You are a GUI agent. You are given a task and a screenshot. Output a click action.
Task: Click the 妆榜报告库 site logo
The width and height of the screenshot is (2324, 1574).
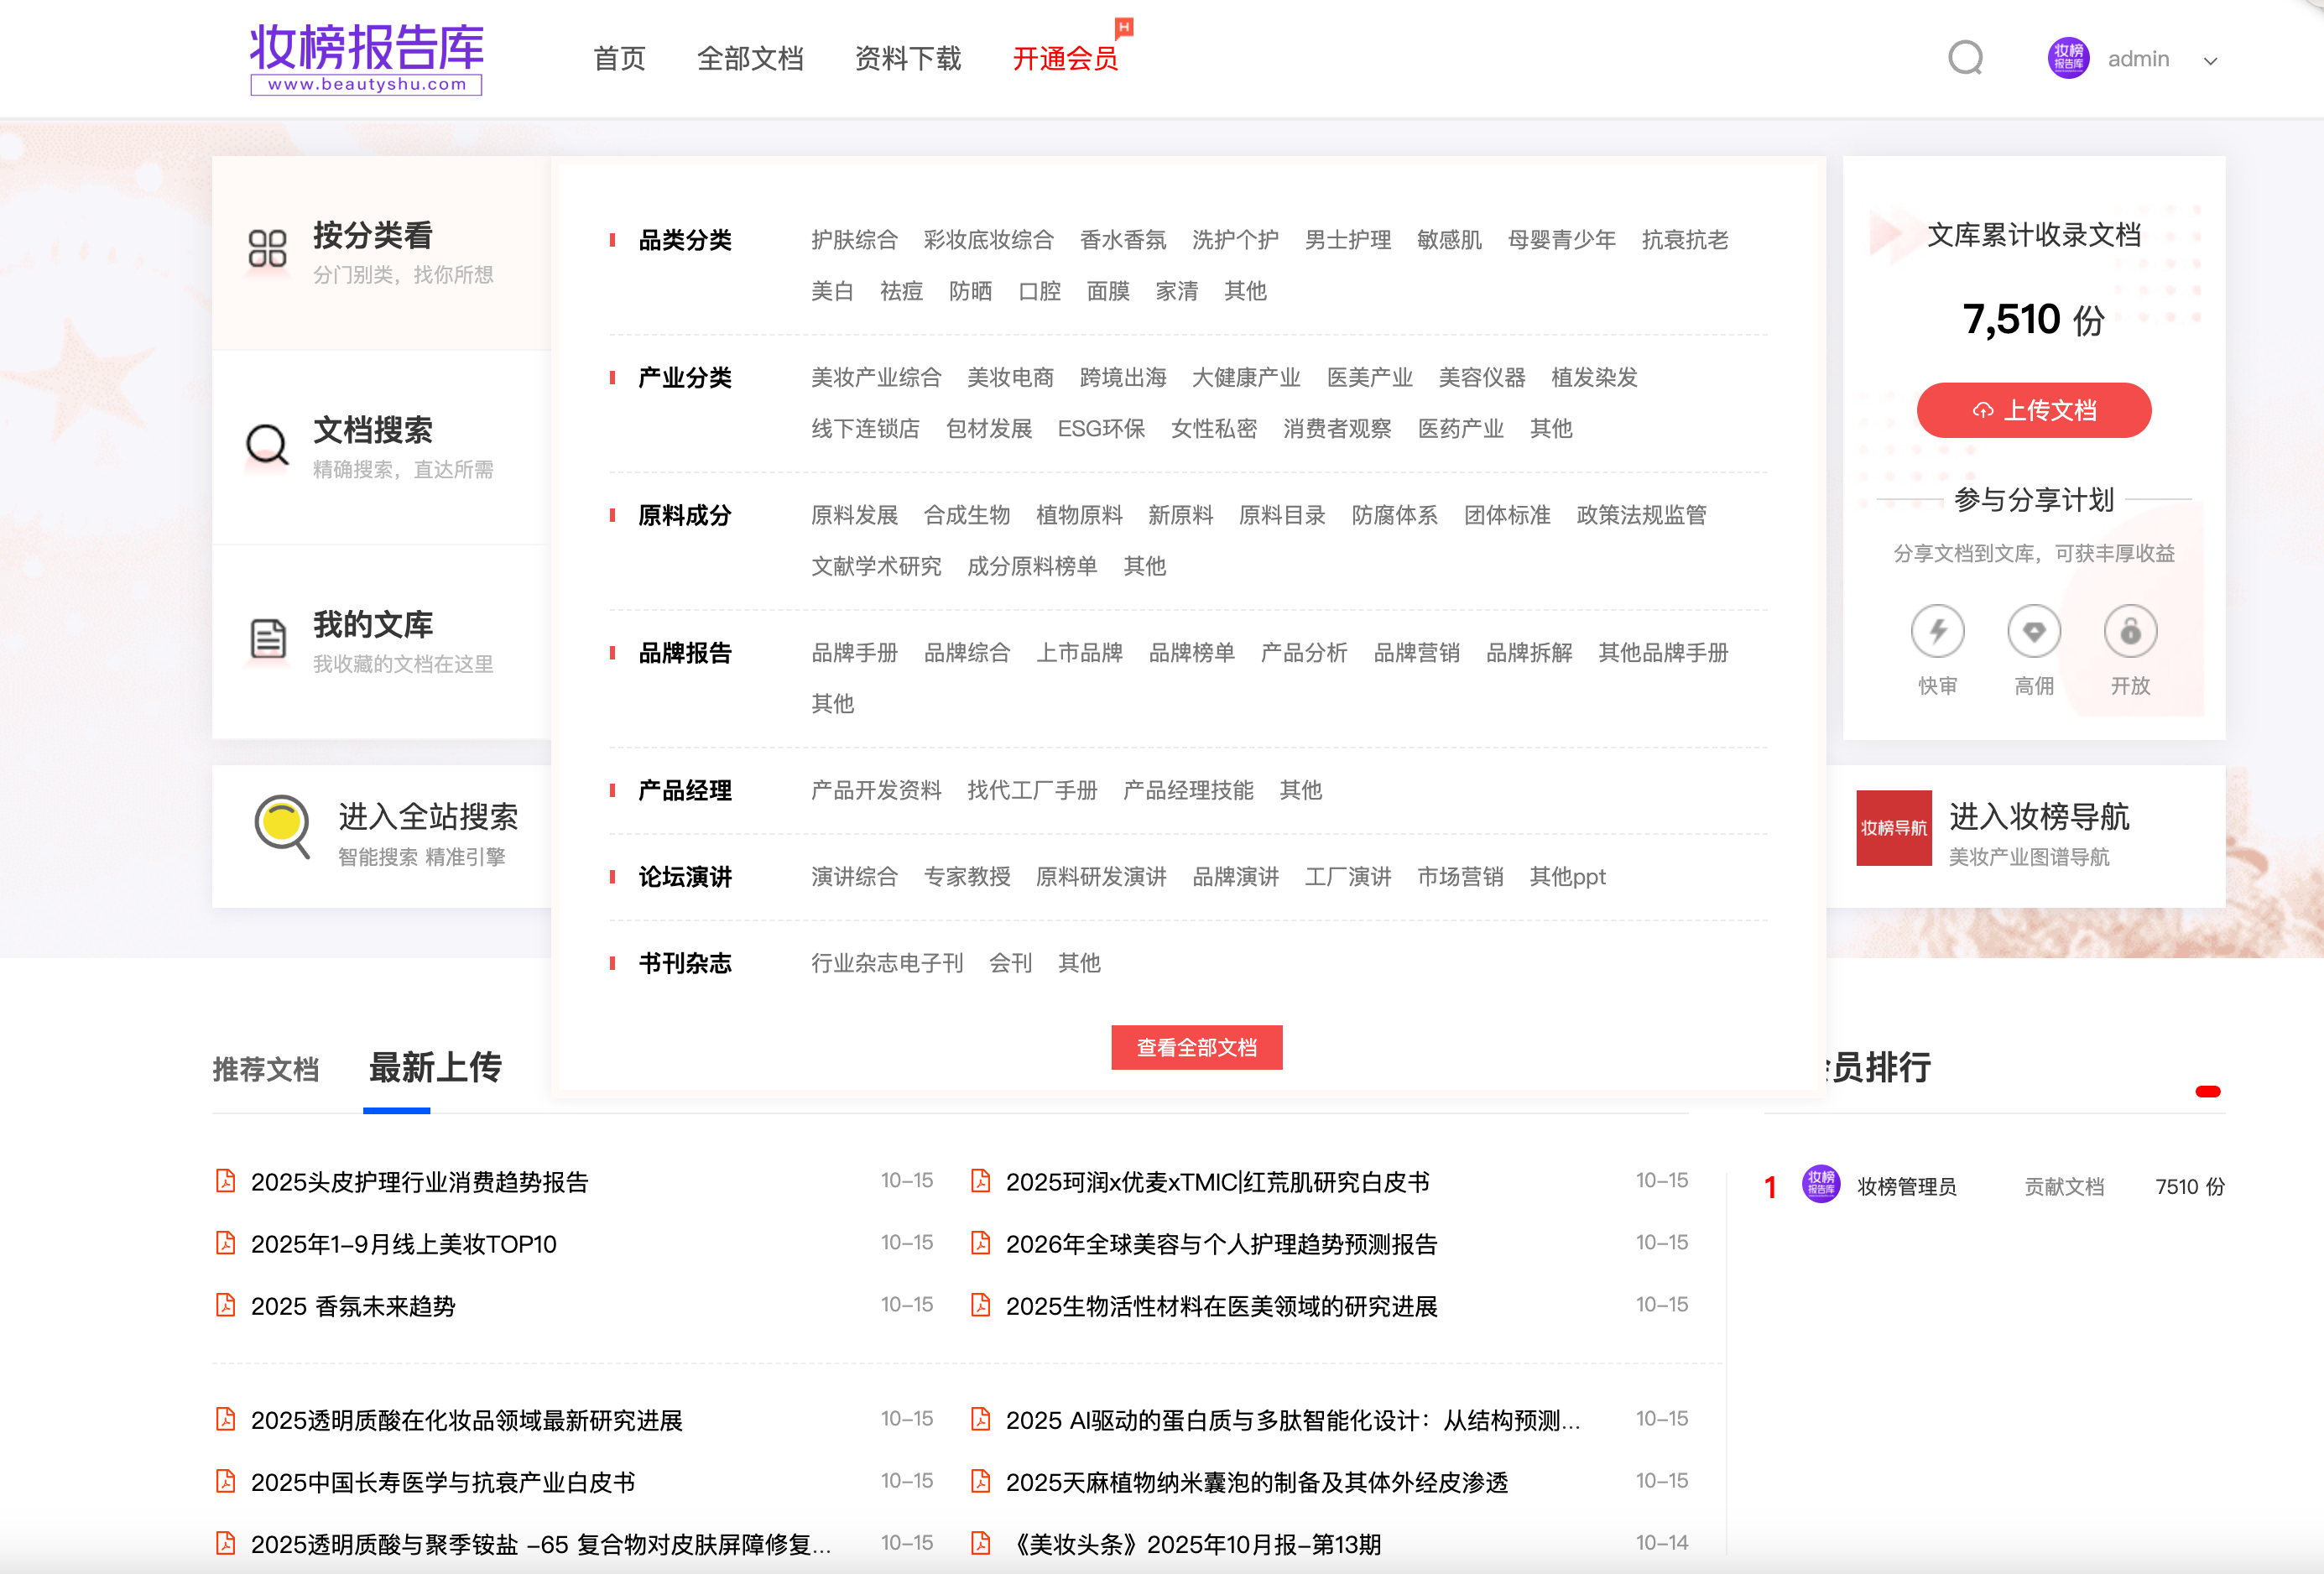pyautogui.click(x=366, y=58)
